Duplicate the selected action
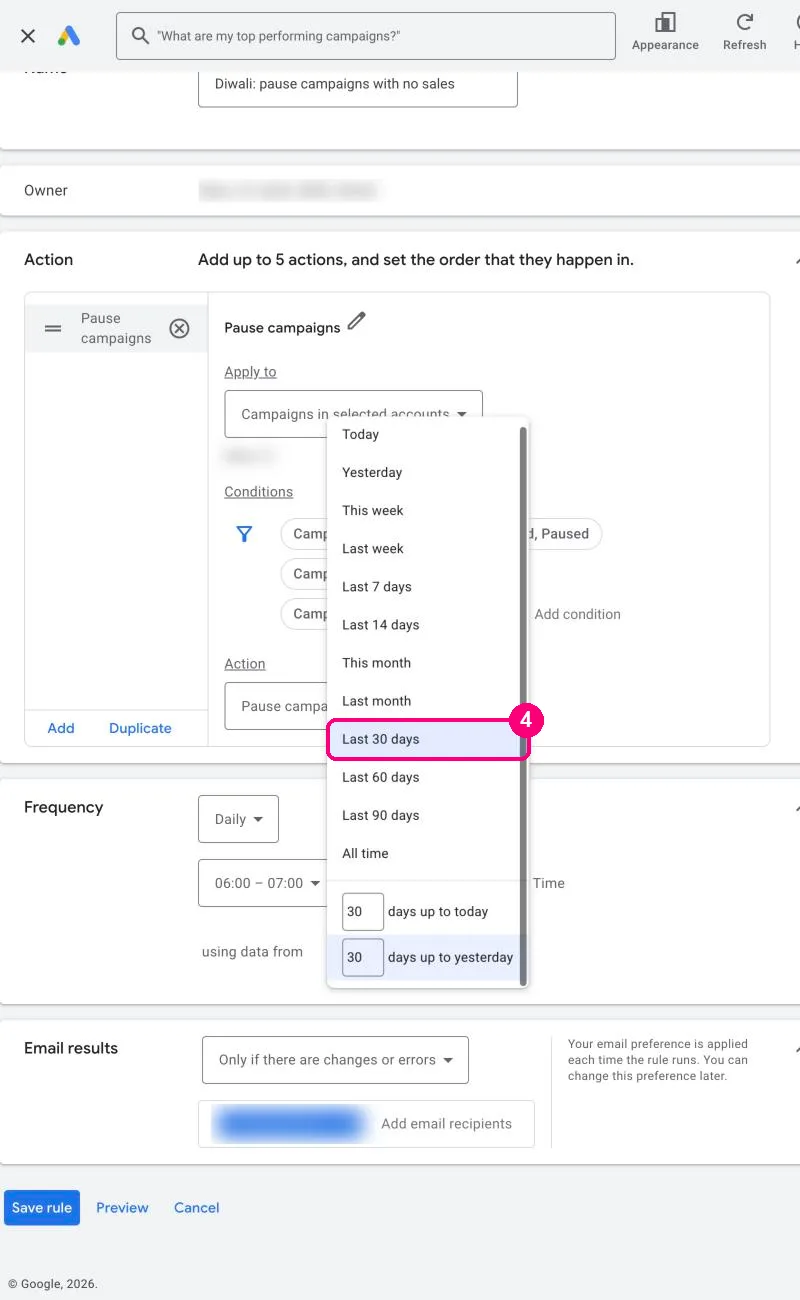Viewport: 800px width, 1300px height. coord(140,728)
